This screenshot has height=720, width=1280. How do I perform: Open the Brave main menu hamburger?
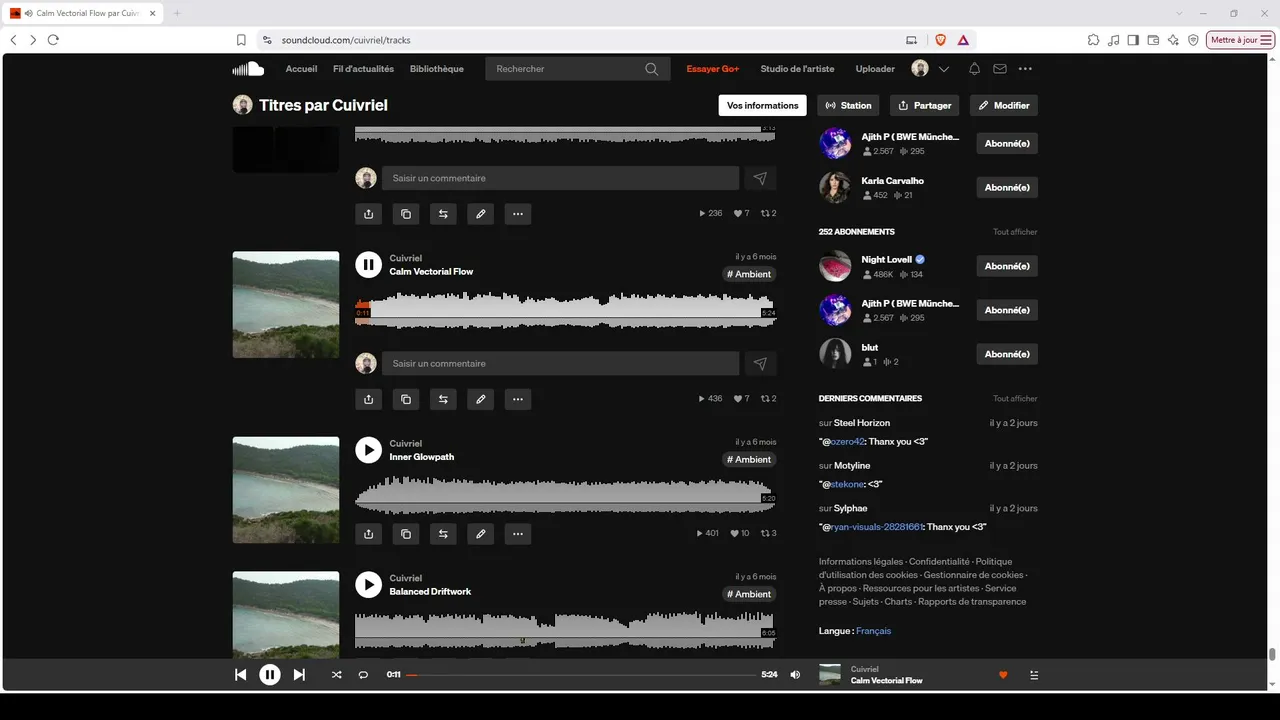pyautogui.click(x=1267, y=40)
